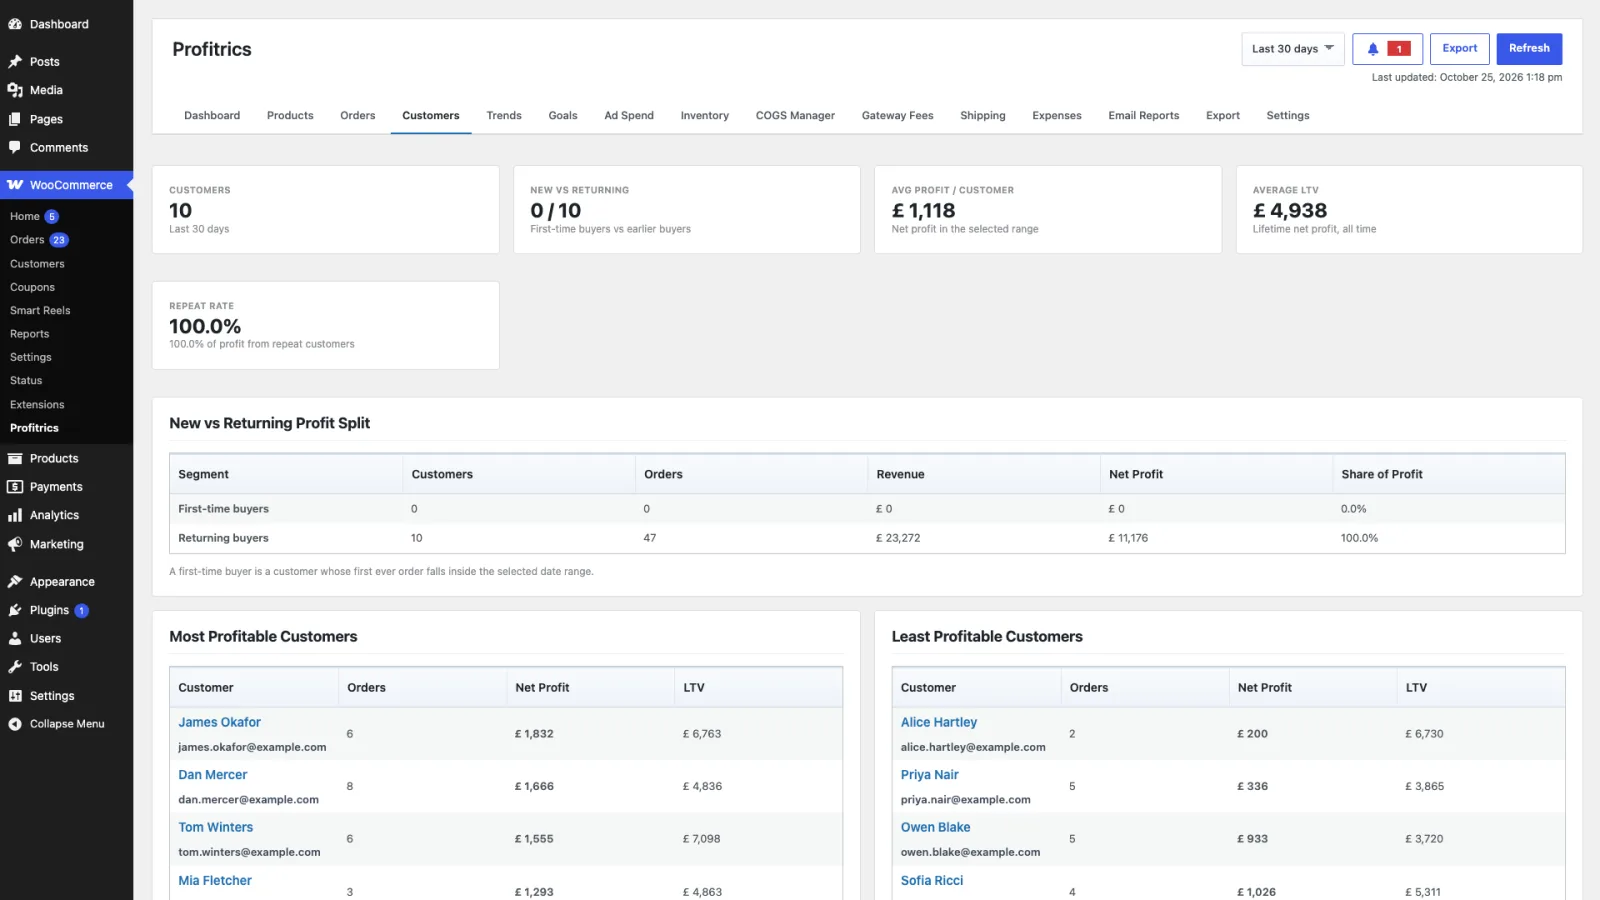This screenshot has height=900, width=1600.
Task: Click the Plugins plug icon
Action: point(15,610)
